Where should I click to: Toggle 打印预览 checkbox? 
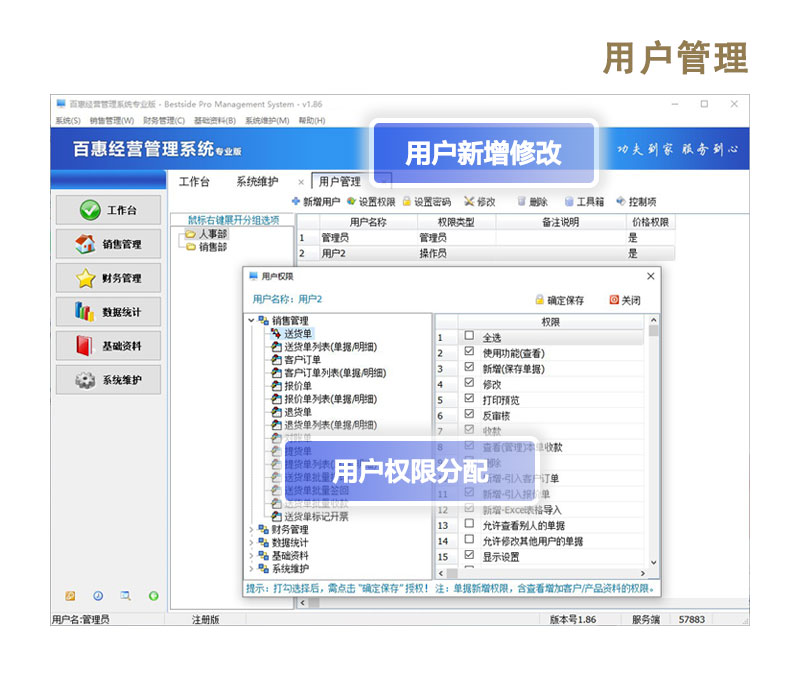[x=469, y=398]
